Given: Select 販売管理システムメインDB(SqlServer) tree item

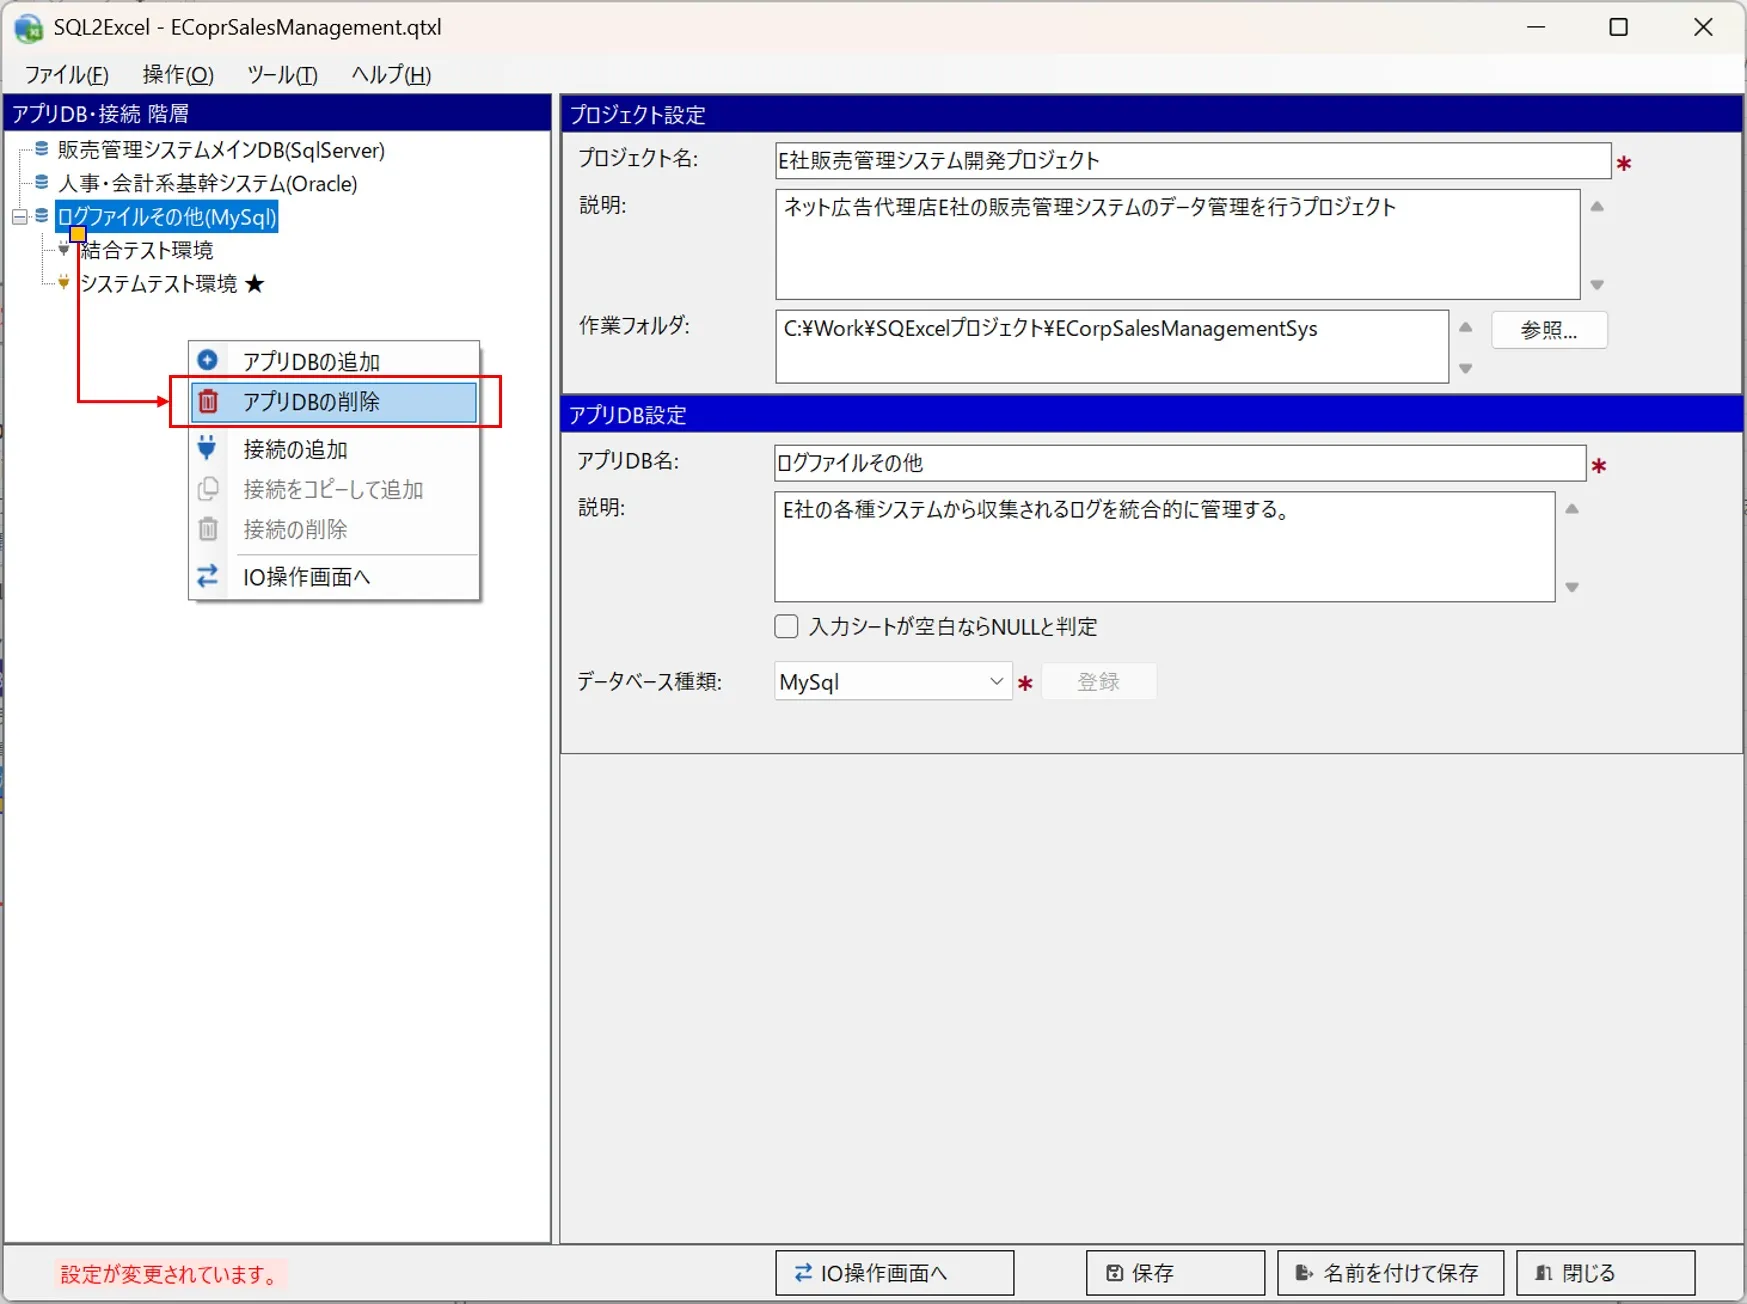Looking at the screenshot, I should 221,150.
